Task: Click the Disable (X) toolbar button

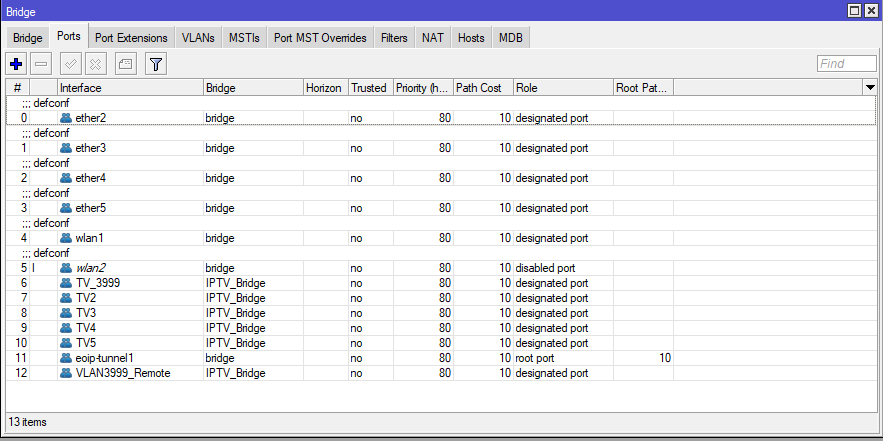Action: click(x=95, y=64)
